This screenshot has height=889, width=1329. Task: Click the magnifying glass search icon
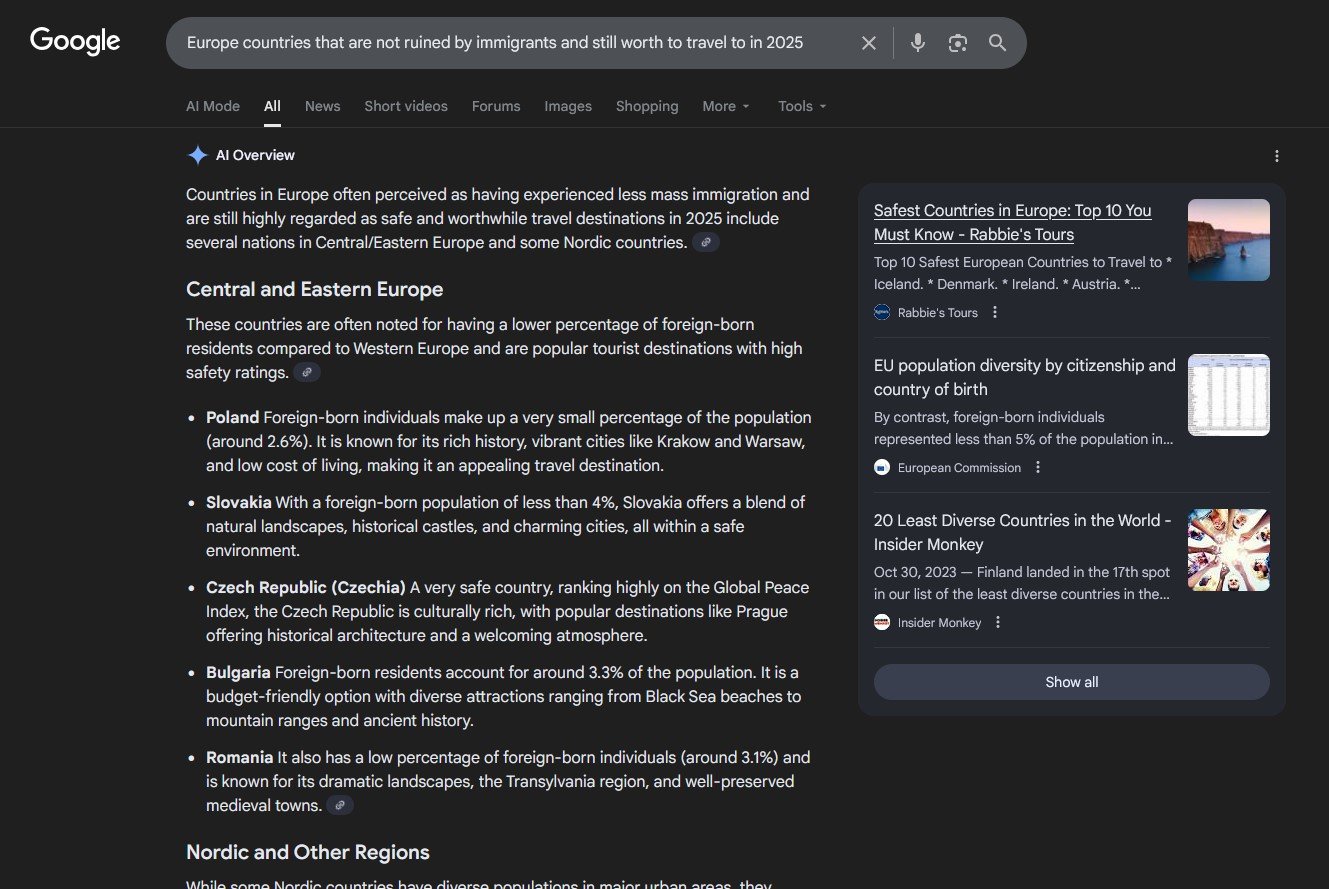[x=997, y=43]
